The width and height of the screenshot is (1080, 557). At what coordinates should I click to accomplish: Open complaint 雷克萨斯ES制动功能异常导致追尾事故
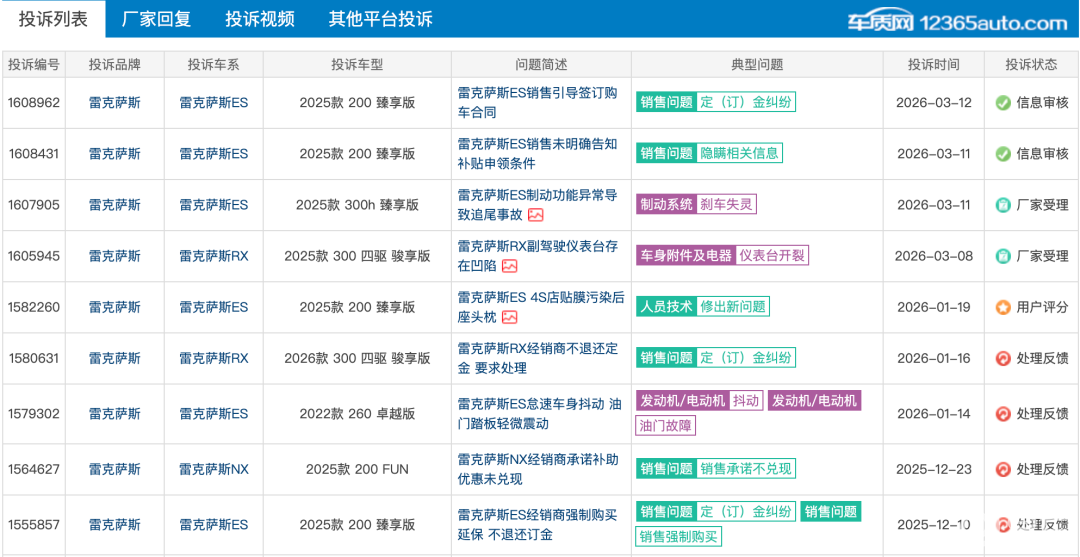(x=537, y=204)
